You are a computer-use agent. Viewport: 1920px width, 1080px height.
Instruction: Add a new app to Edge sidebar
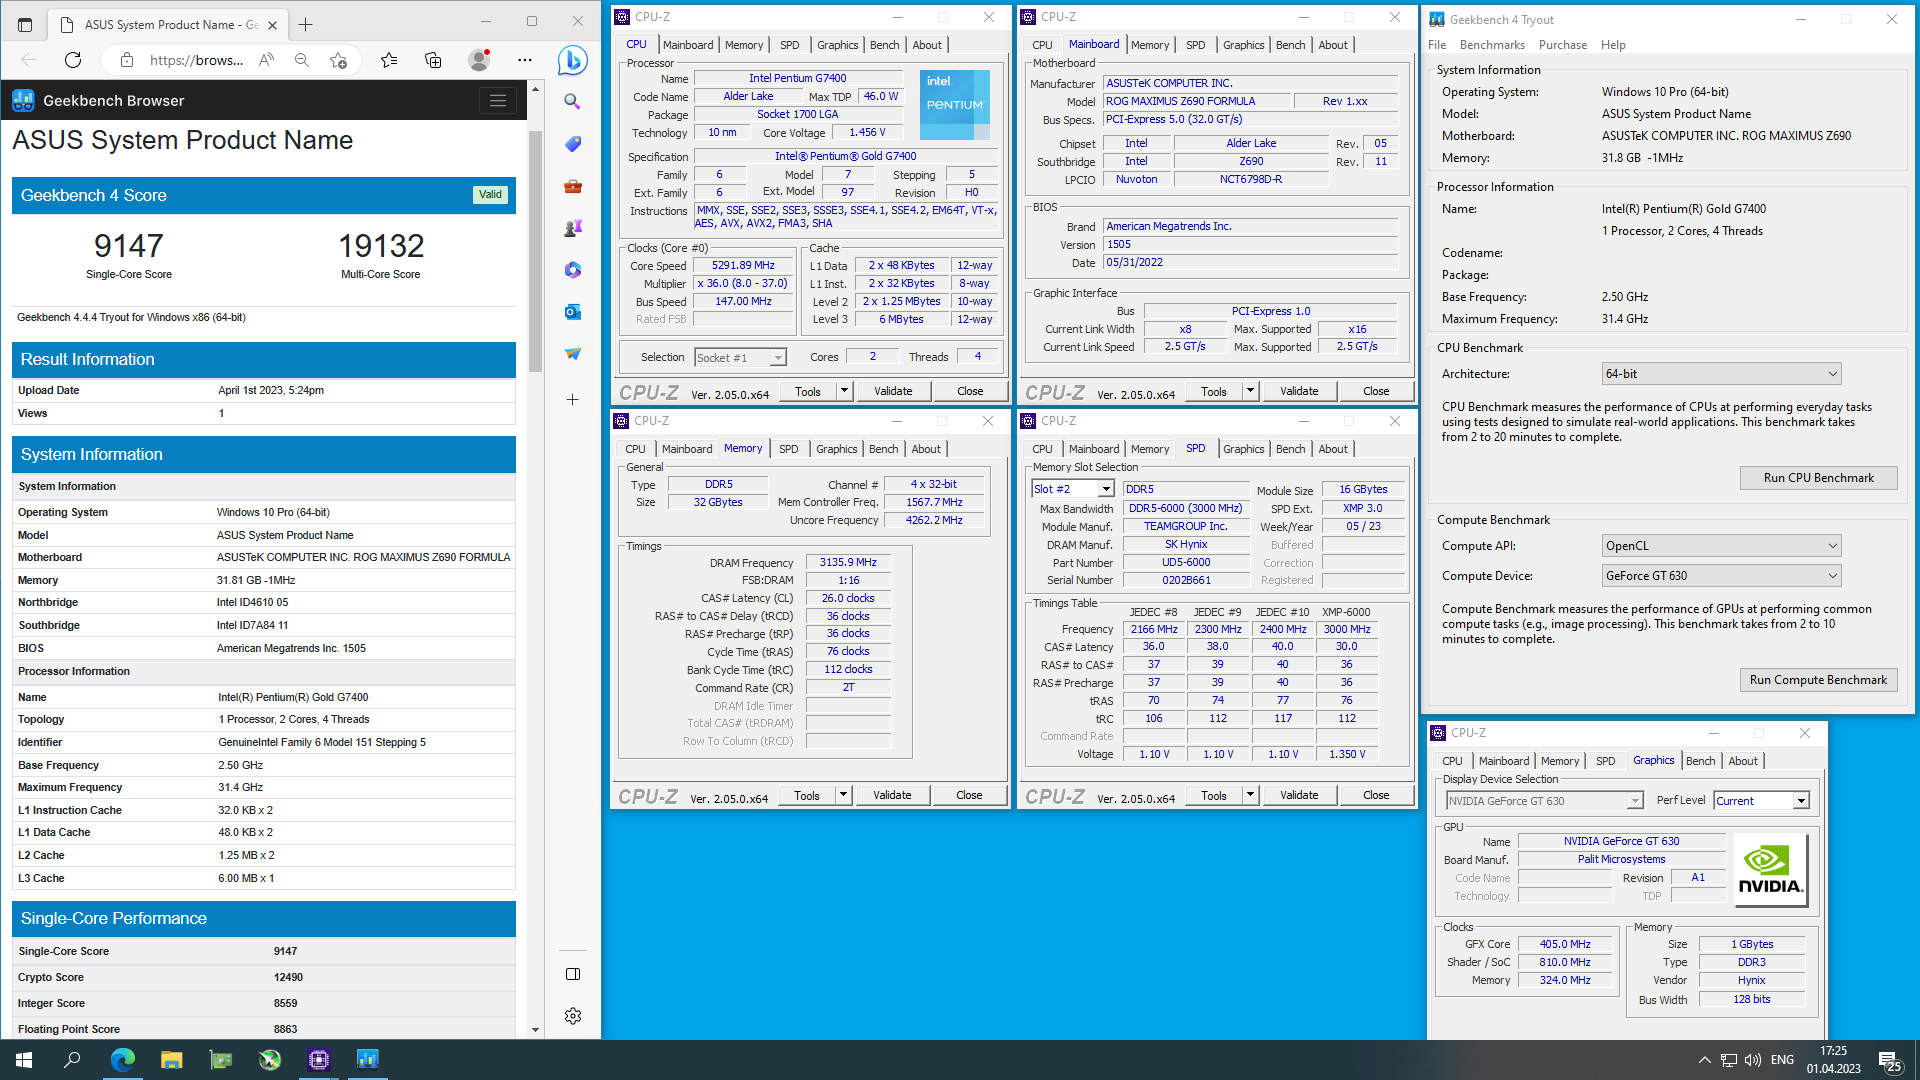572,399
